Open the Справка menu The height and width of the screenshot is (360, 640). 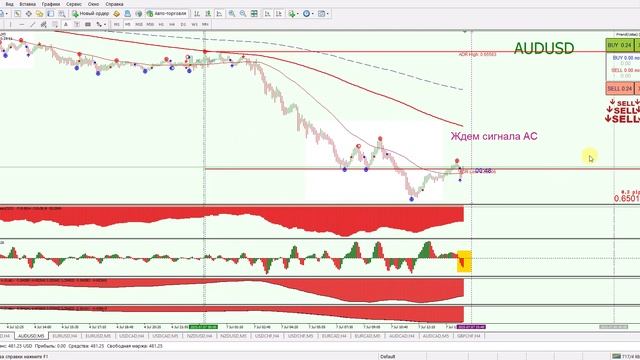(114, 4)
